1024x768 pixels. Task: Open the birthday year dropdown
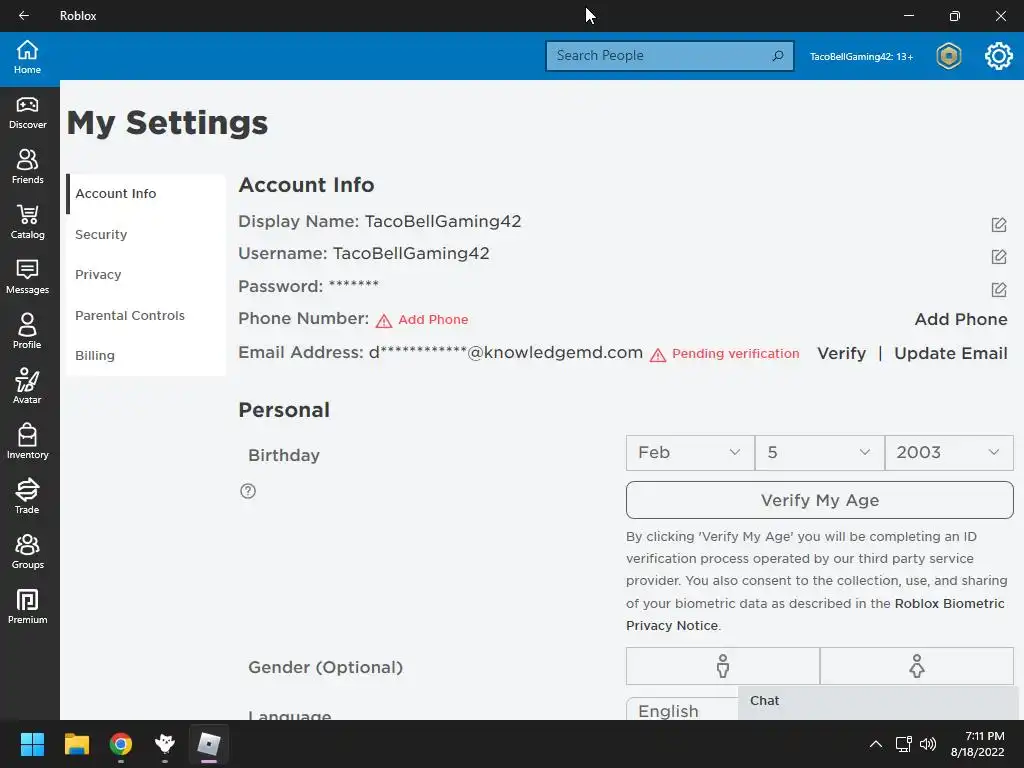coord(949,453)
